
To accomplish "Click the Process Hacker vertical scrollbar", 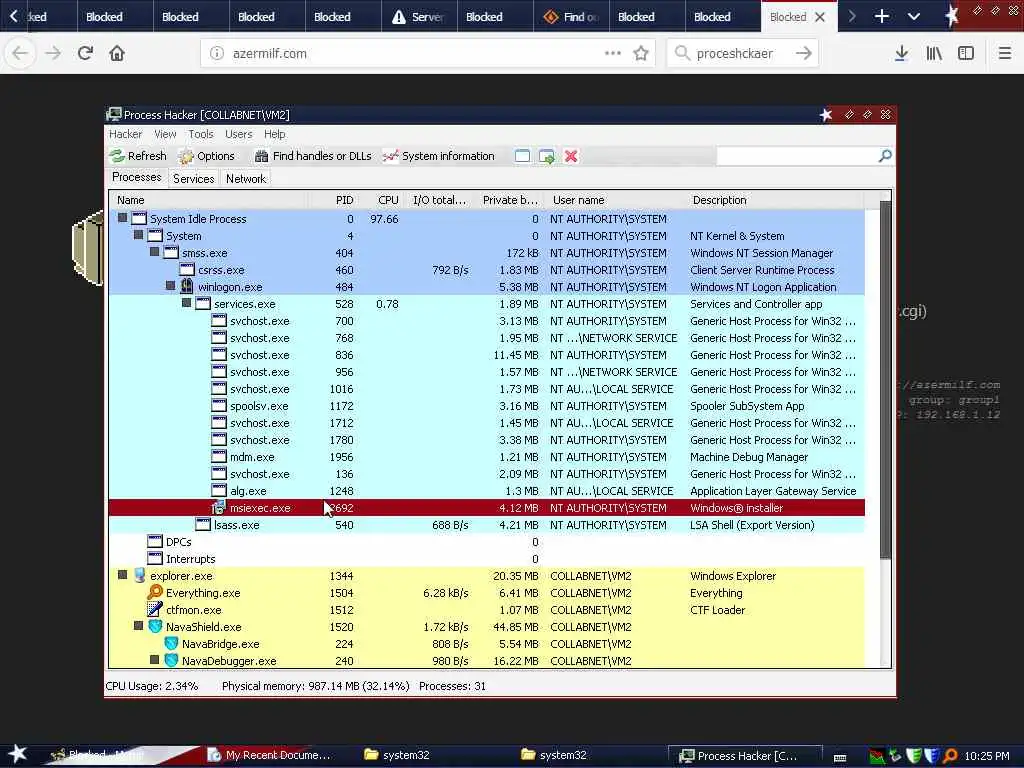I will point(885,379).
